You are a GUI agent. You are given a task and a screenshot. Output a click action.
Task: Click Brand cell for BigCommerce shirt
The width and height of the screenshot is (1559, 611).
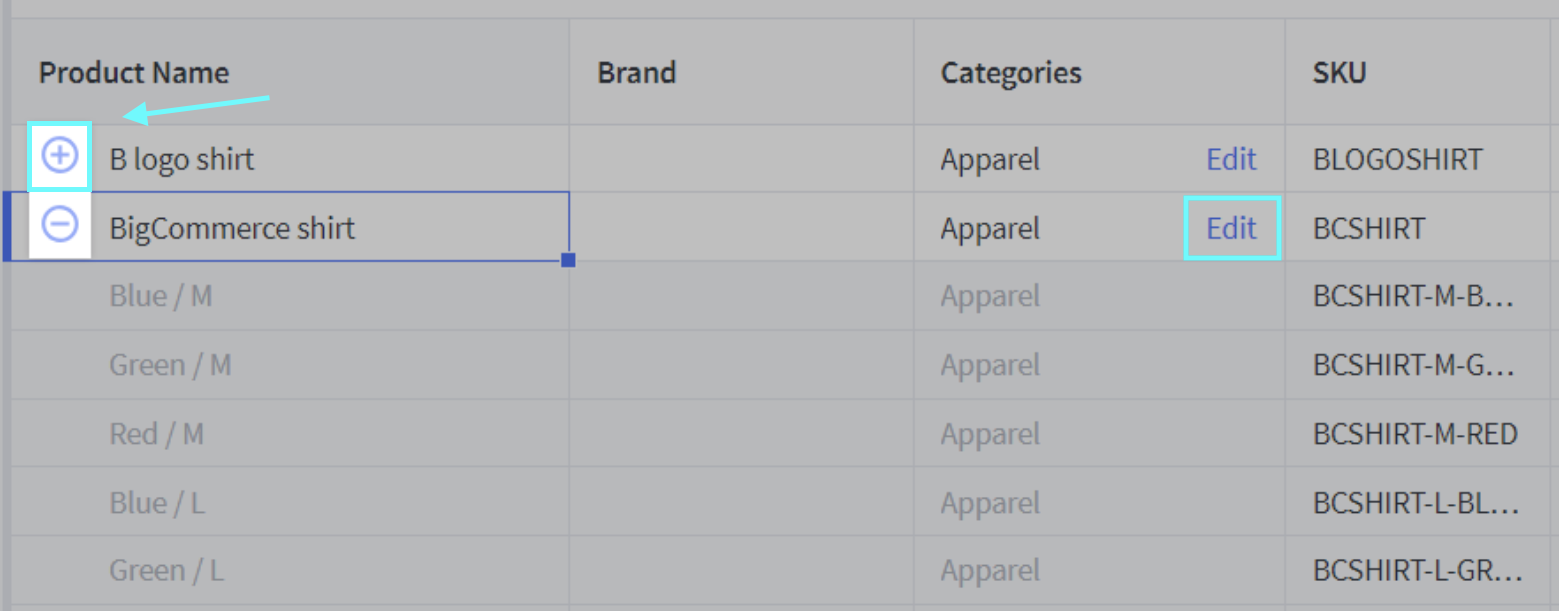click(x=740, y=228)
